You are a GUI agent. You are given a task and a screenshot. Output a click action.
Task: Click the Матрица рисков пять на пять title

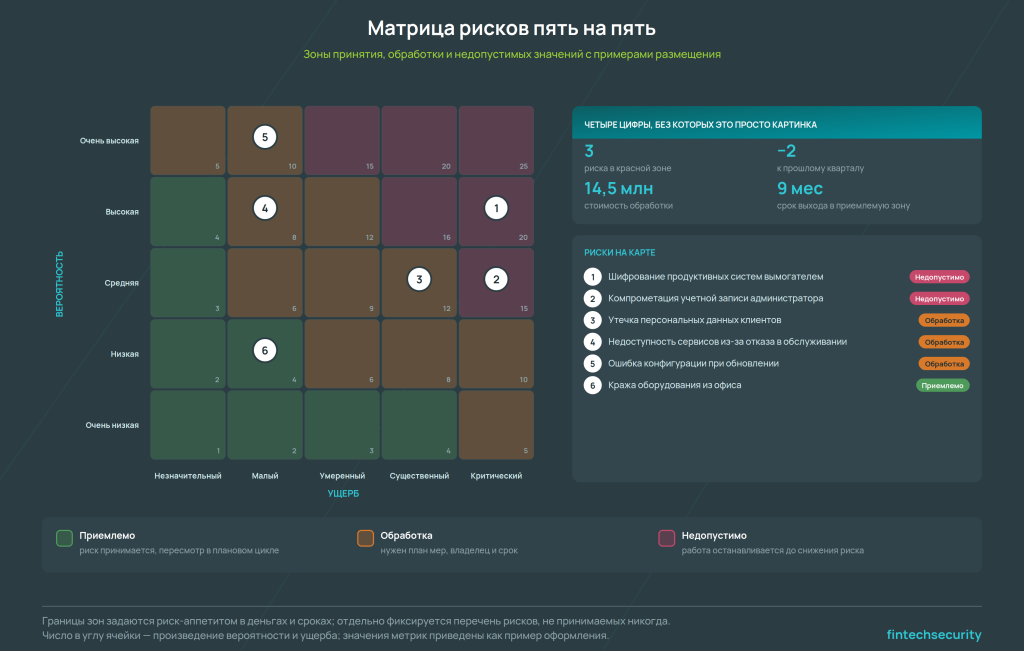(511, 28)
